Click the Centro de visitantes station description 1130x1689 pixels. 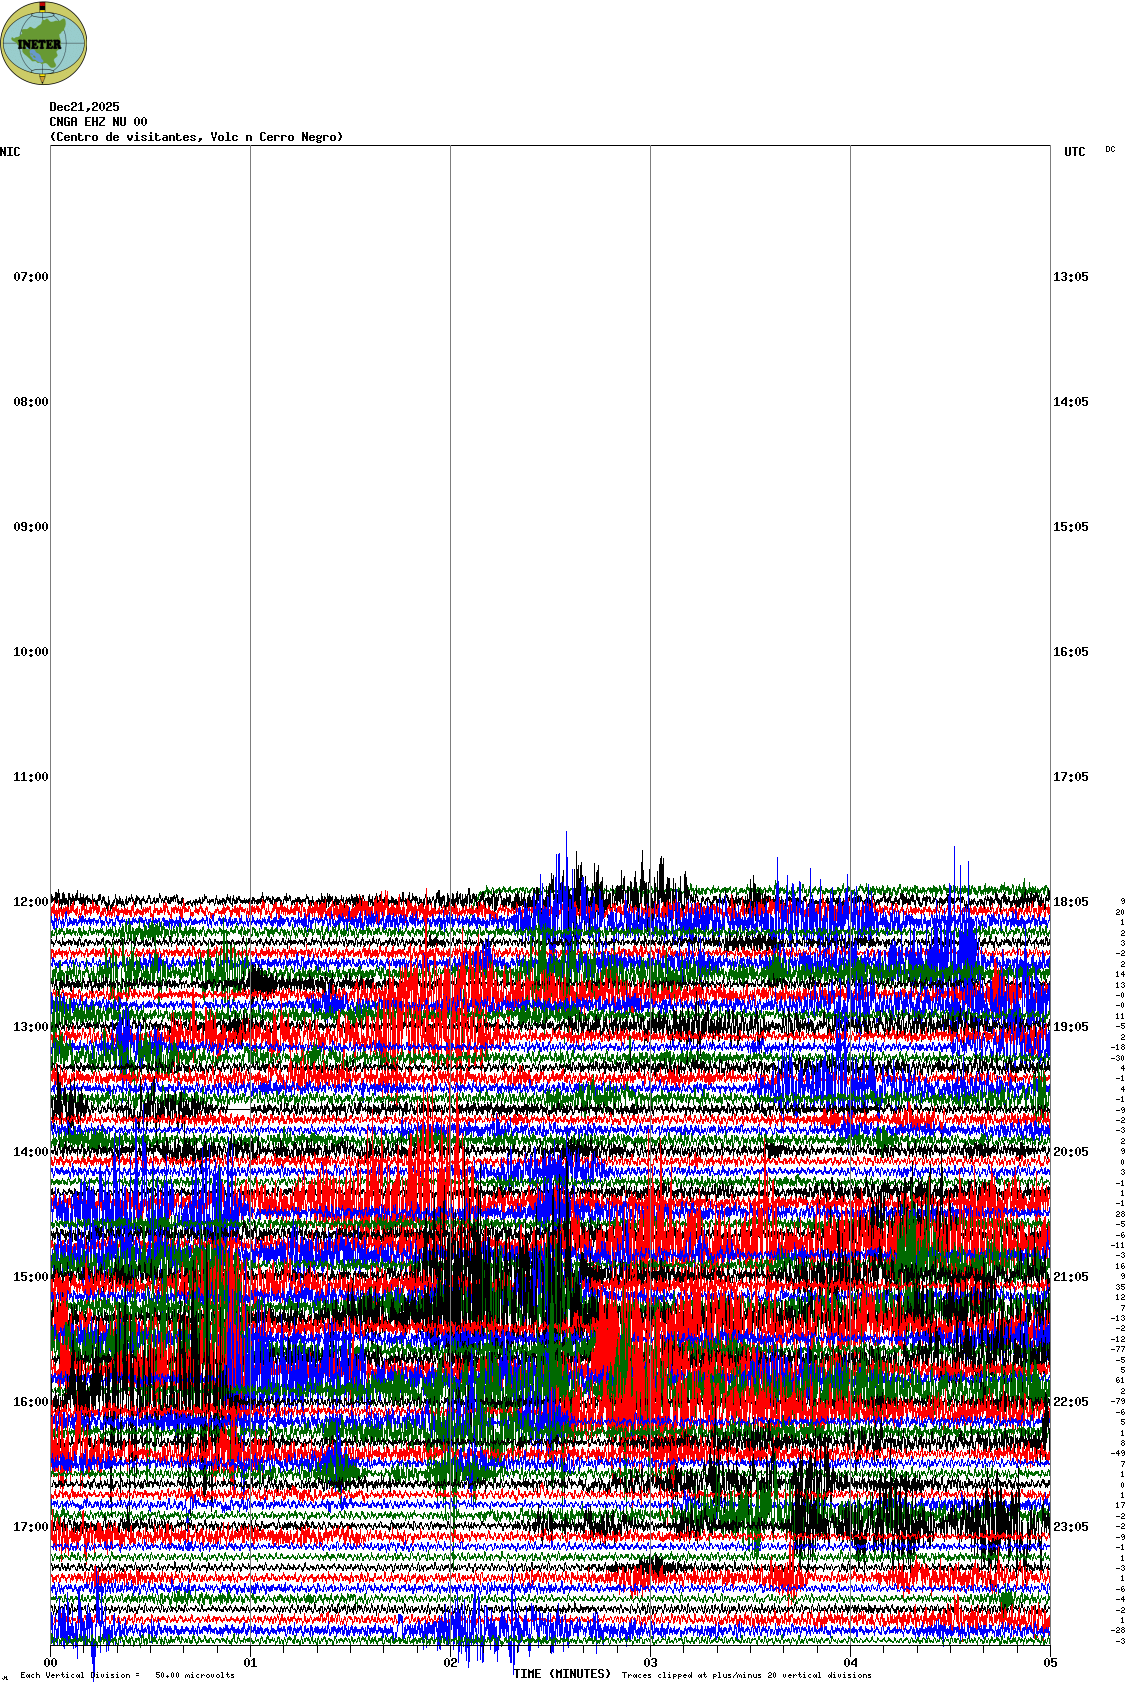[196, 137]
